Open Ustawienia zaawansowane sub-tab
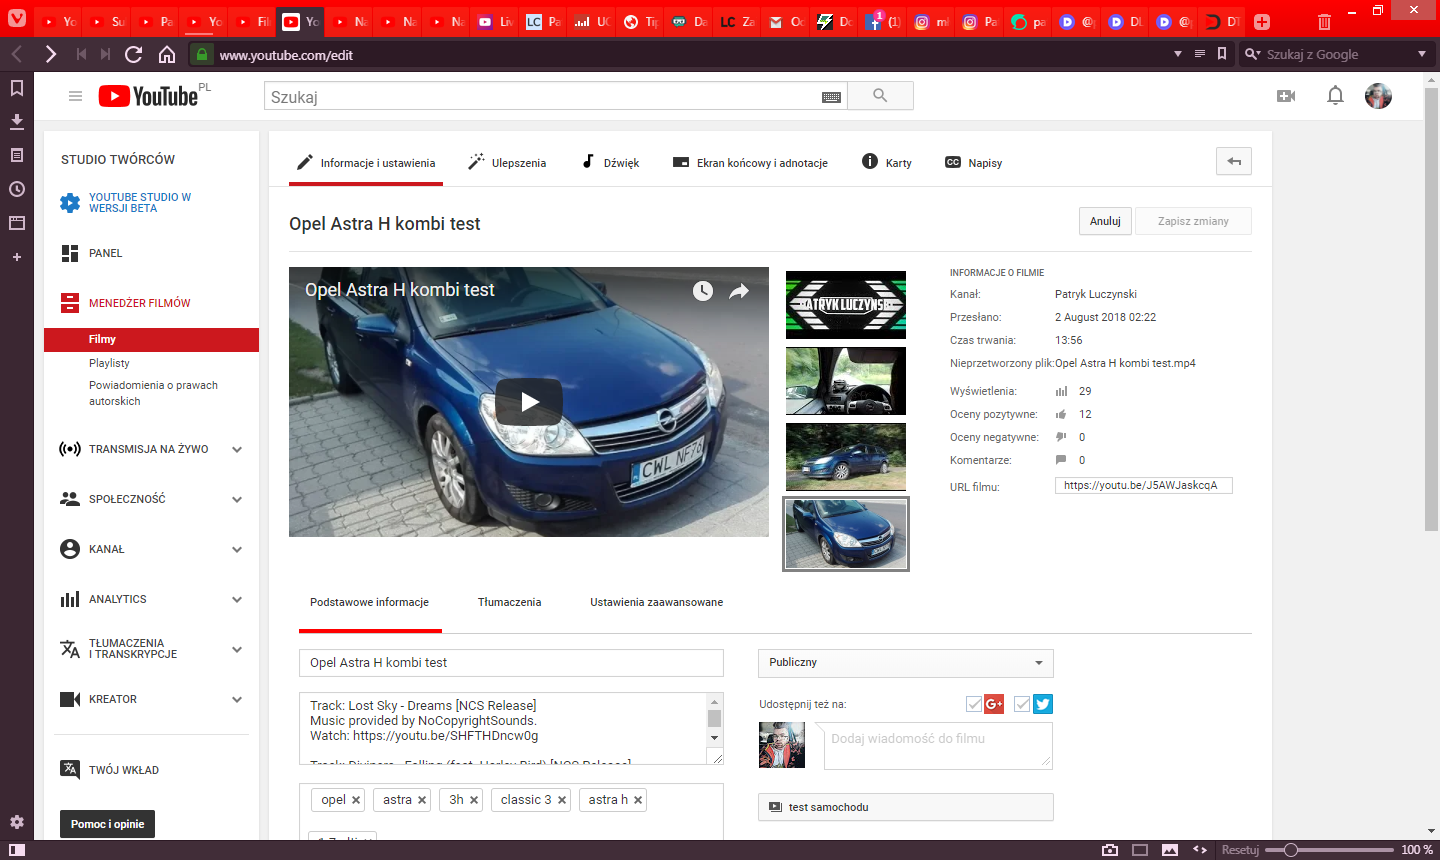 point(657,602)
